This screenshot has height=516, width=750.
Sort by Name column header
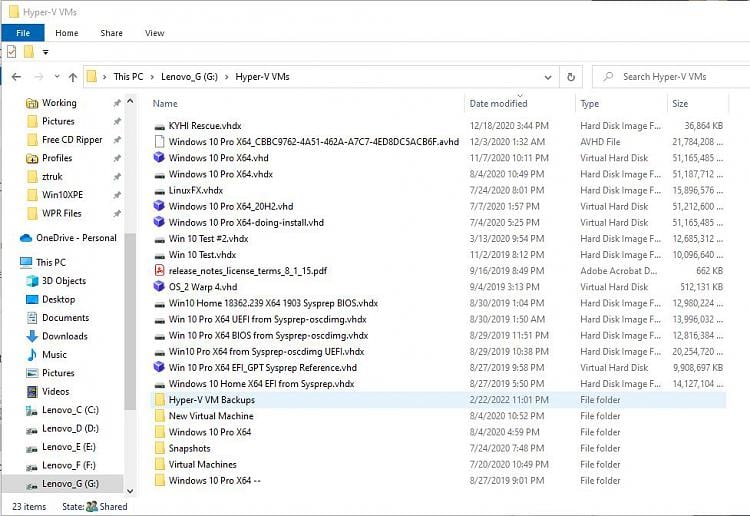tap(165, 103)
